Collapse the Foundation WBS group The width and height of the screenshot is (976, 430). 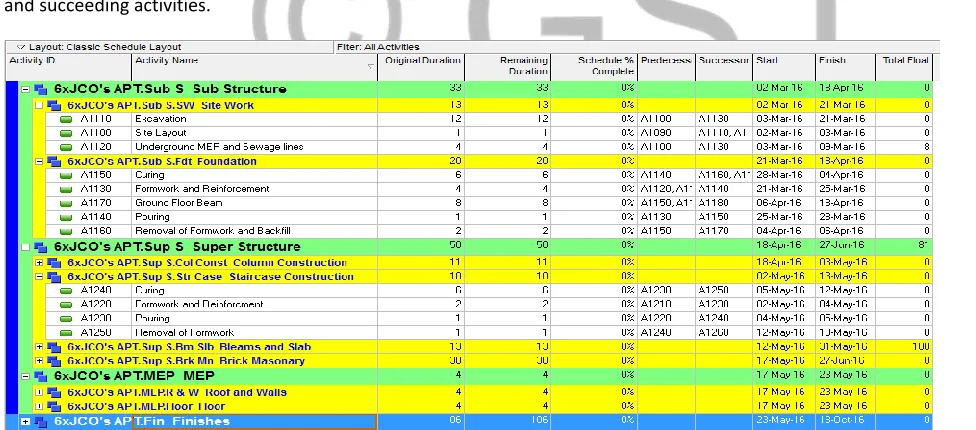[39, 161]
